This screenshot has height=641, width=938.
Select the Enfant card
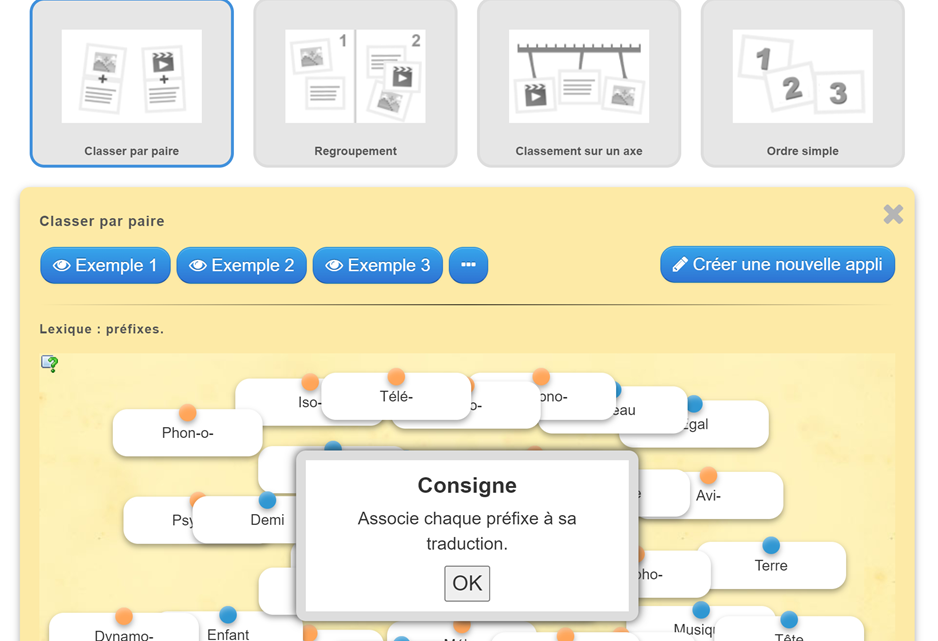pyautogui.click(x=228, y=628)
